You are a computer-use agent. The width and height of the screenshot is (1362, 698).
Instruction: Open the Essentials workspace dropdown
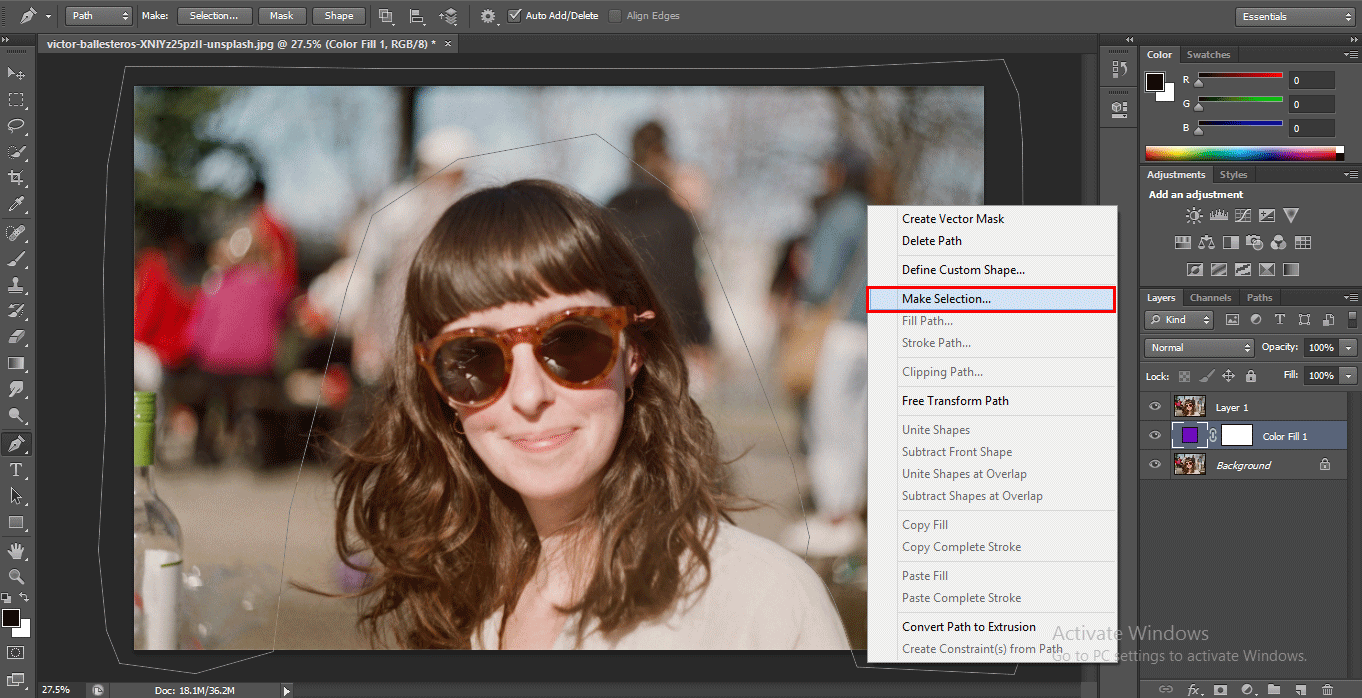[1294, 16]
